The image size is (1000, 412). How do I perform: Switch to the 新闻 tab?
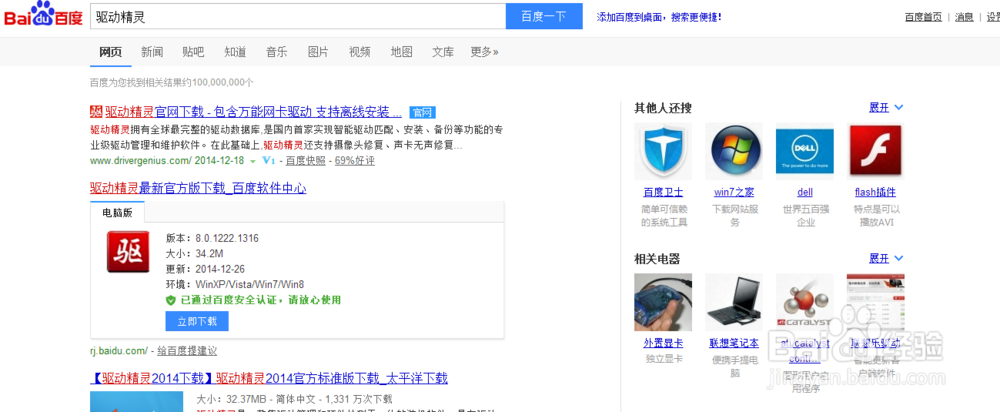click(152, 52)
